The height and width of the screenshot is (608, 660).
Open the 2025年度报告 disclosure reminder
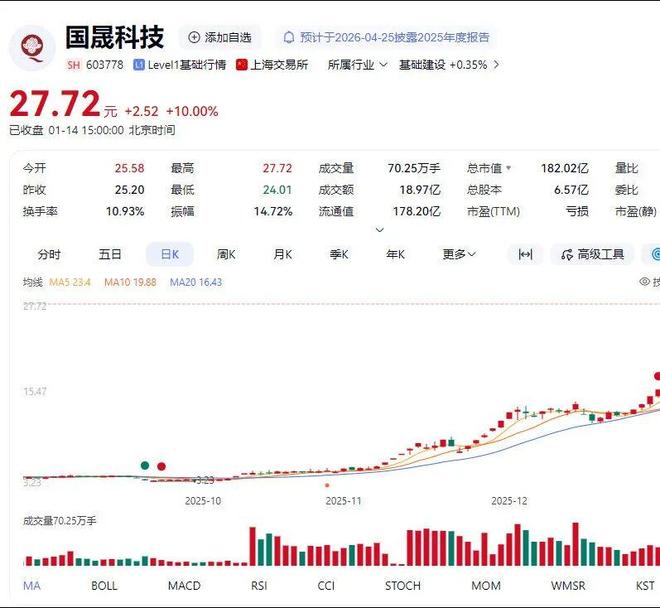point(386,37)
